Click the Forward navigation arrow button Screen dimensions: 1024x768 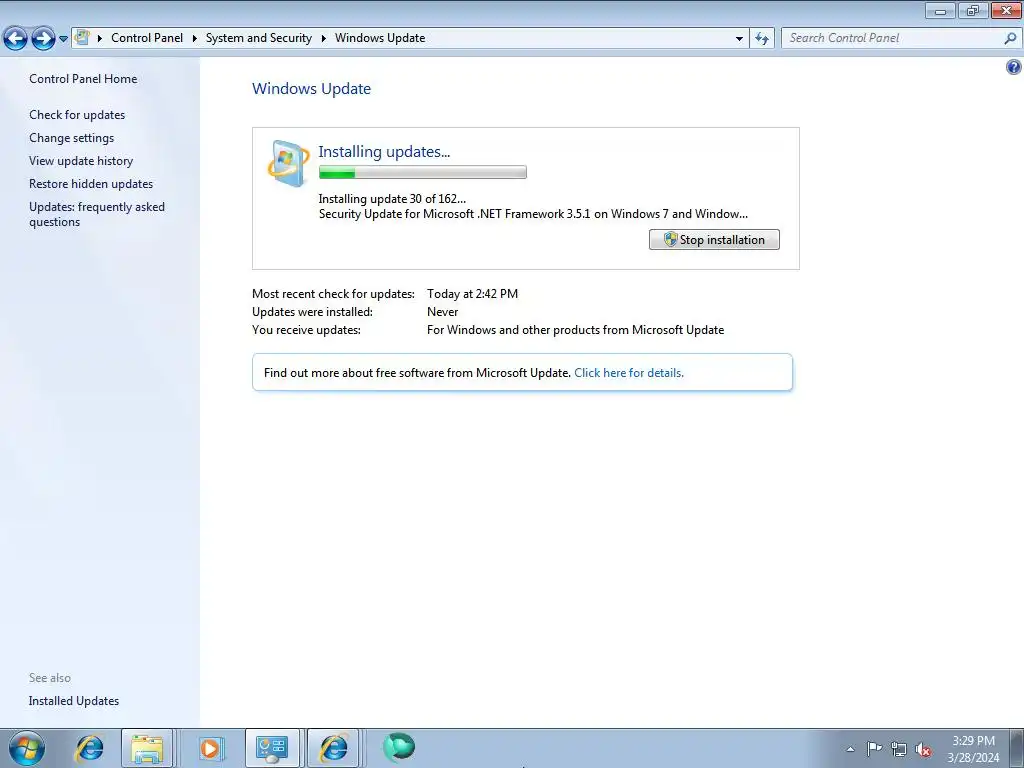pos(43,39)
